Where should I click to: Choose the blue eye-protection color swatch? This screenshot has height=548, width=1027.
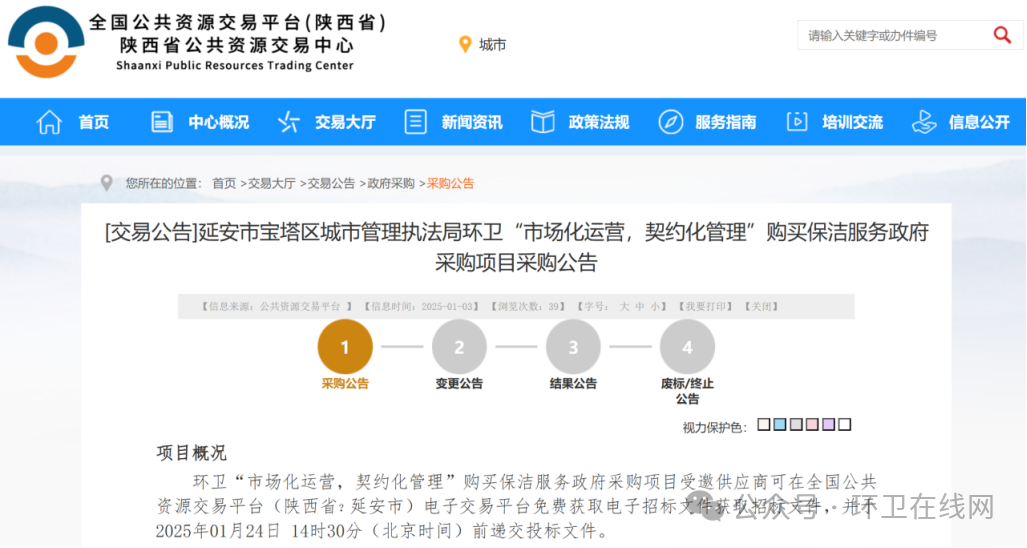(780, 425)
